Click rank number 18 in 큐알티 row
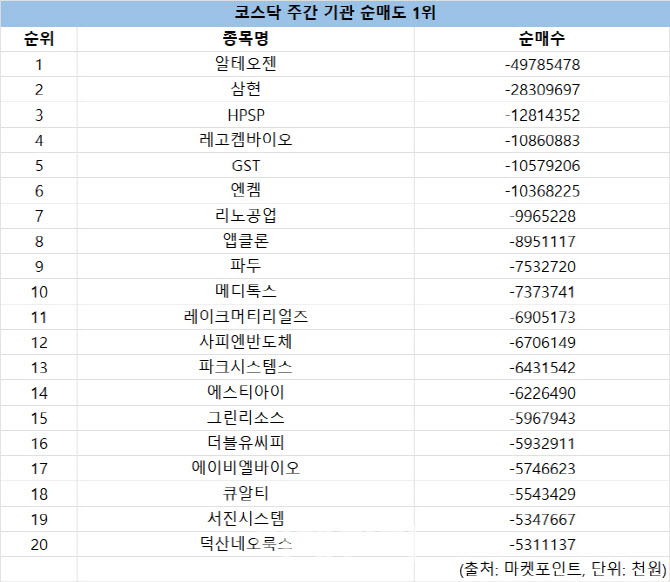670x582 pixels. click(39, 494)
